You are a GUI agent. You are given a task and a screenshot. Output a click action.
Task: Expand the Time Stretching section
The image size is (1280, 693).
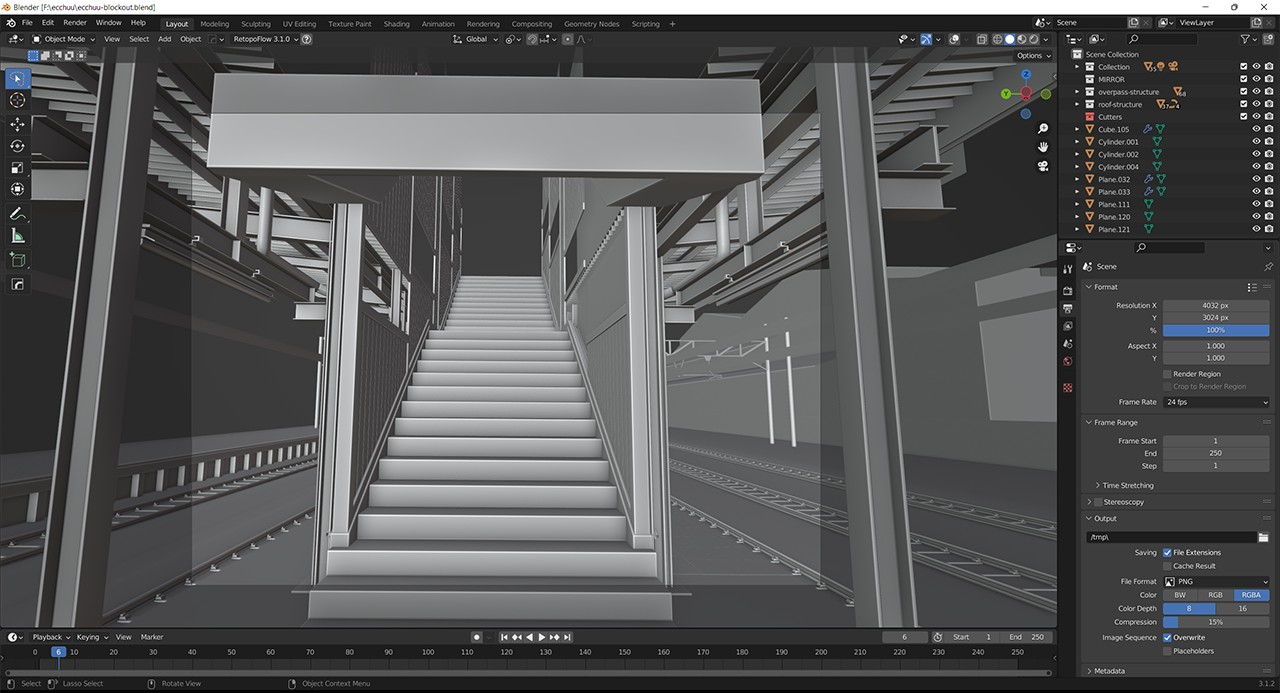tap(1127, 485)
